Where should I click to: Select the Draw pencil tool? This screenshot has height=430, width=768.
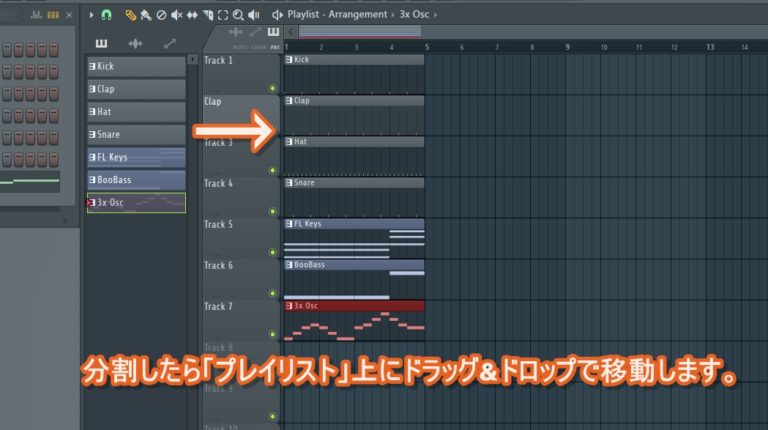pyautogui.click(x=130, y=15)
